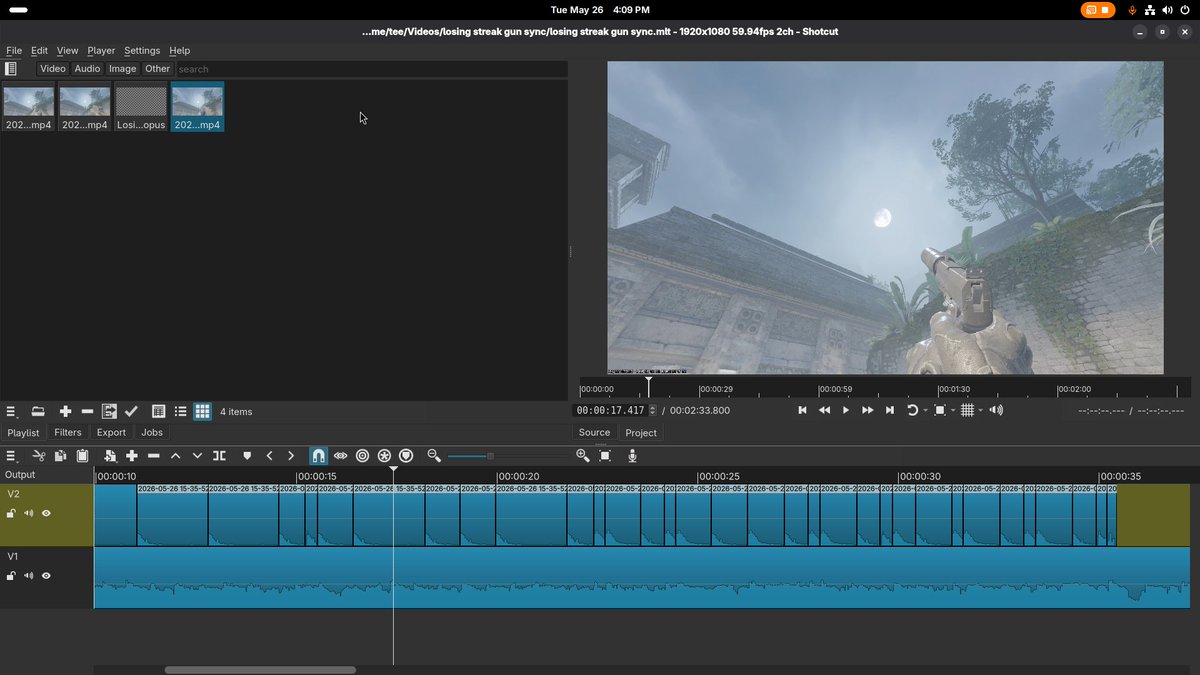Click the playlist open-bin tray icon
Screen dimensions: 1200x675
(38, 411)
